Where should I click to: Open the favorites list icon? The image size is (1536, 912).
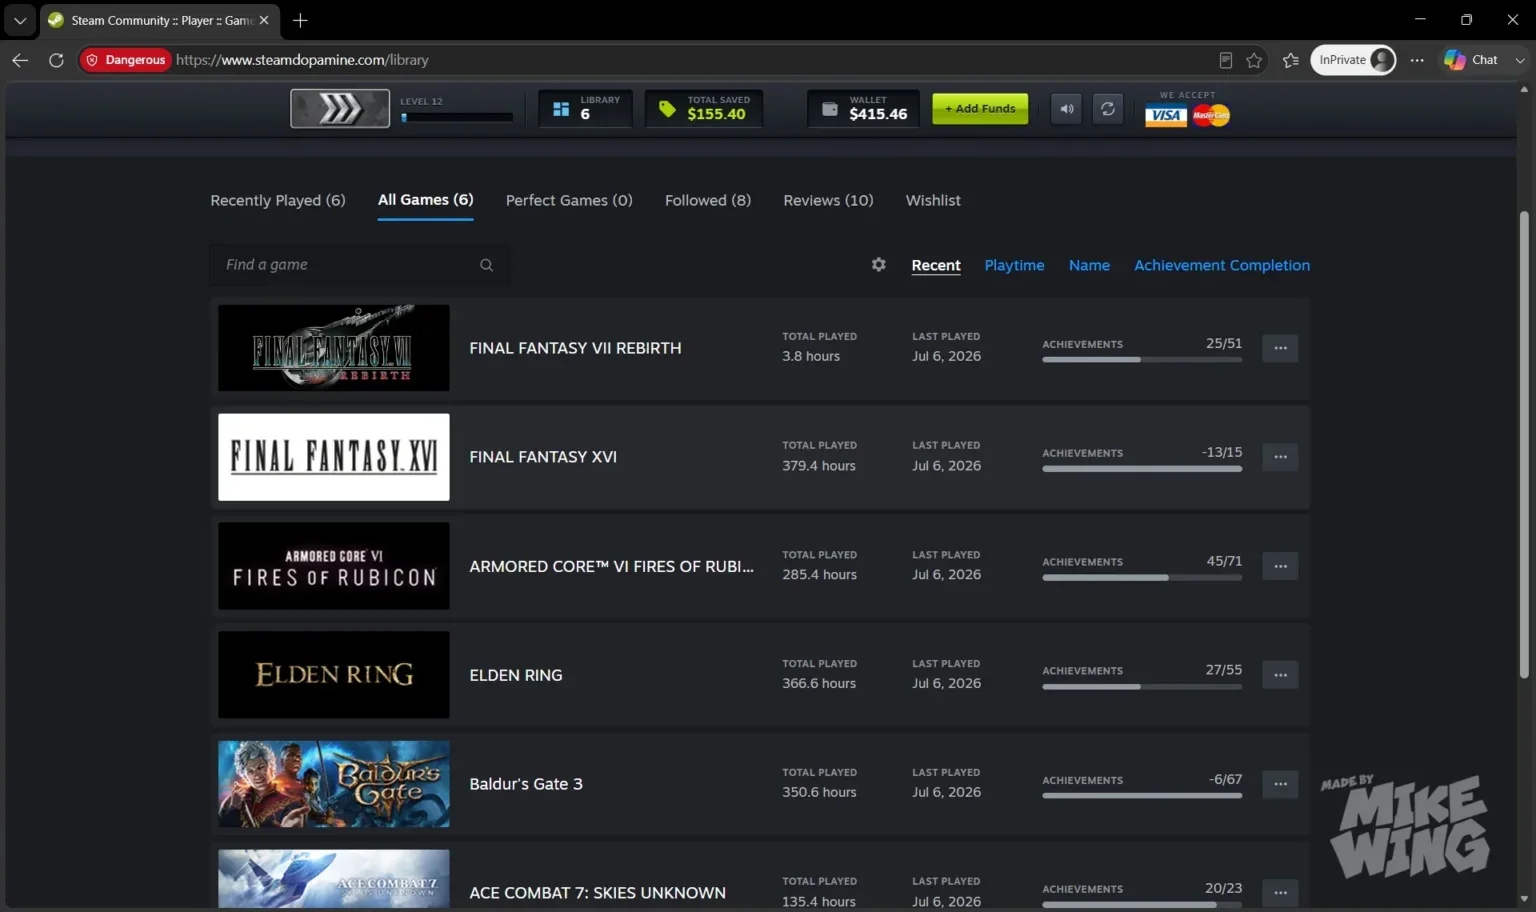pyautogui.click(x=1290, y=60)
